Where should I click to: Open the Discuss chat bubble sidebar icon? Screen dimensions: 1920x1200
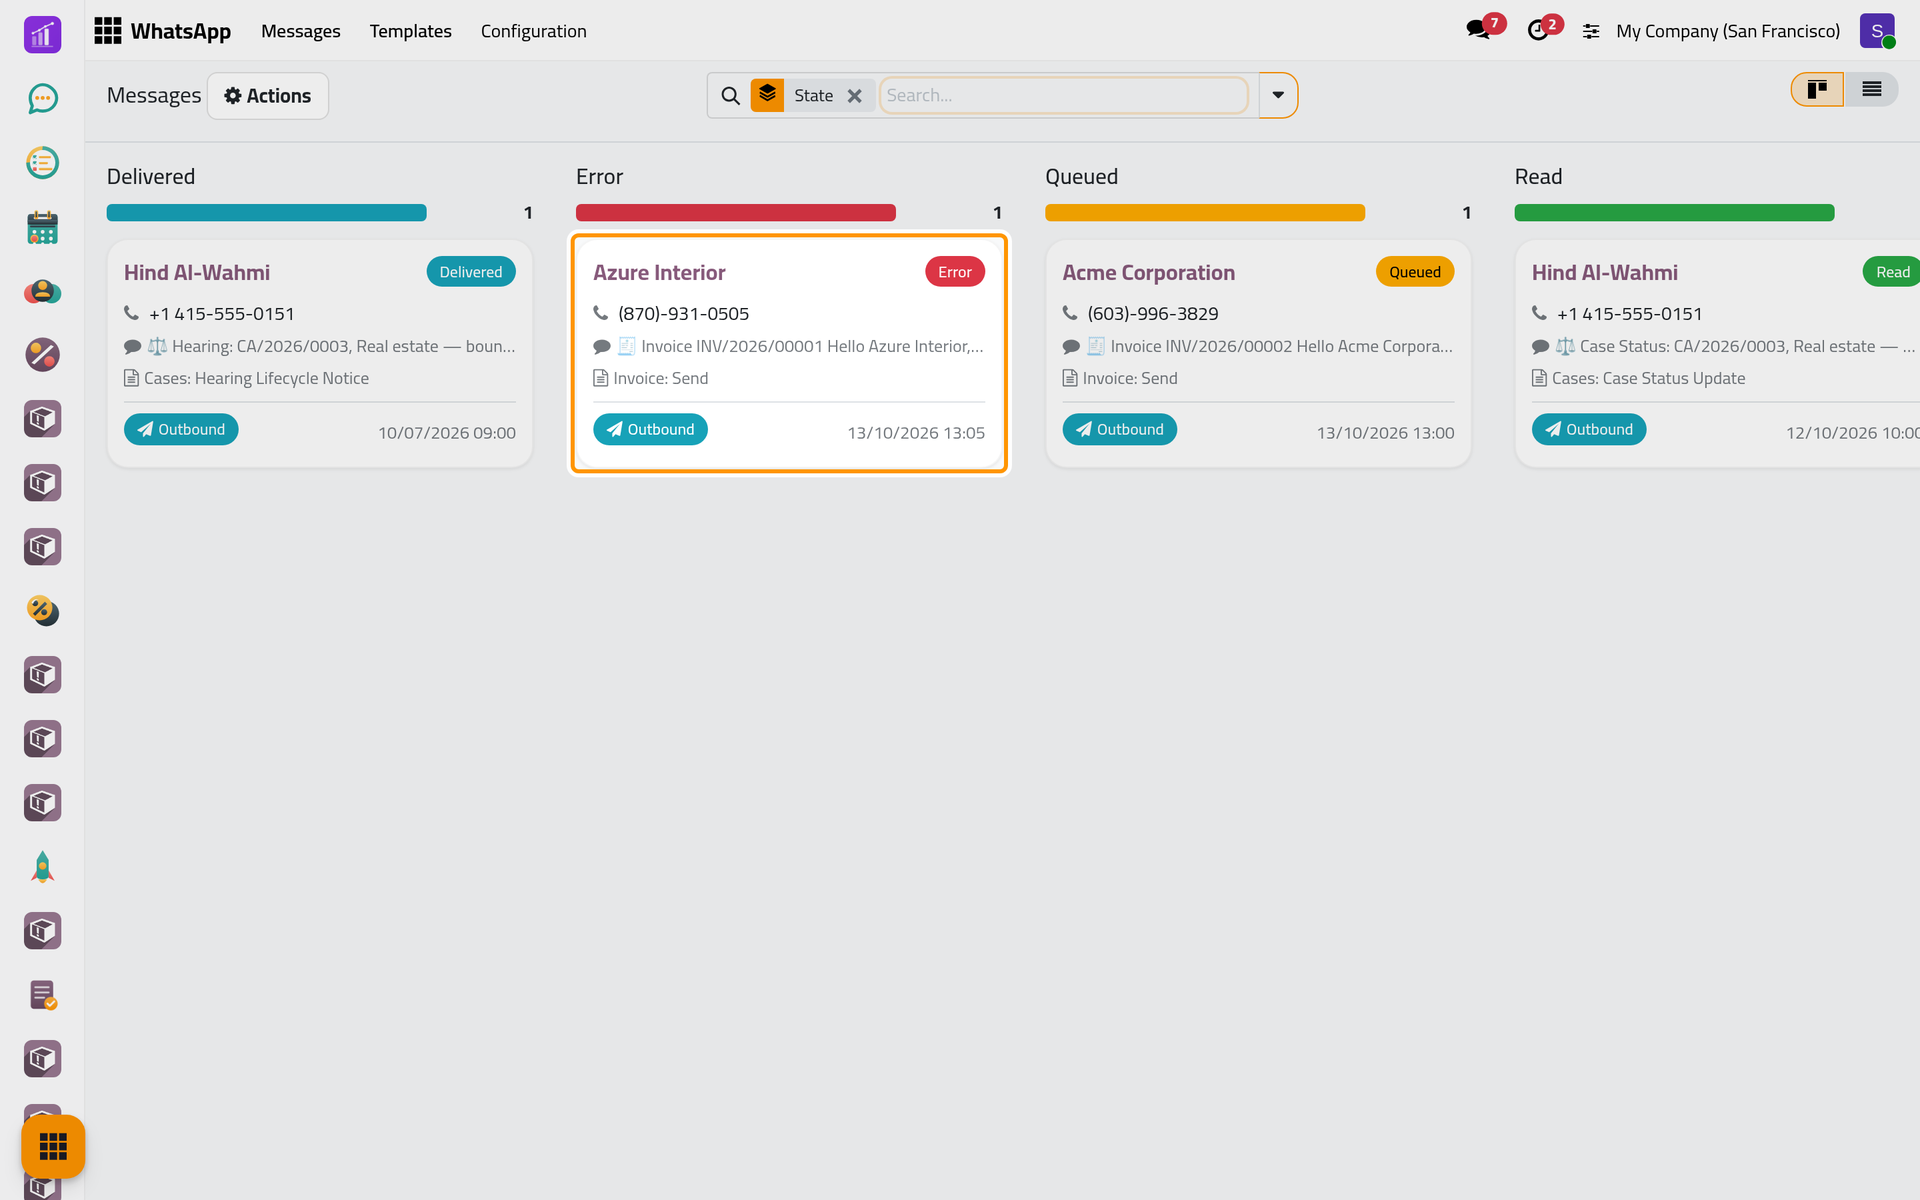(x=42, y=98)
